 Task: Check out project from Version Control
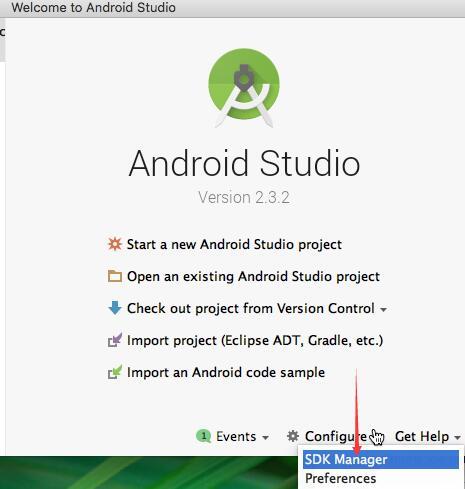coord(251,308)
